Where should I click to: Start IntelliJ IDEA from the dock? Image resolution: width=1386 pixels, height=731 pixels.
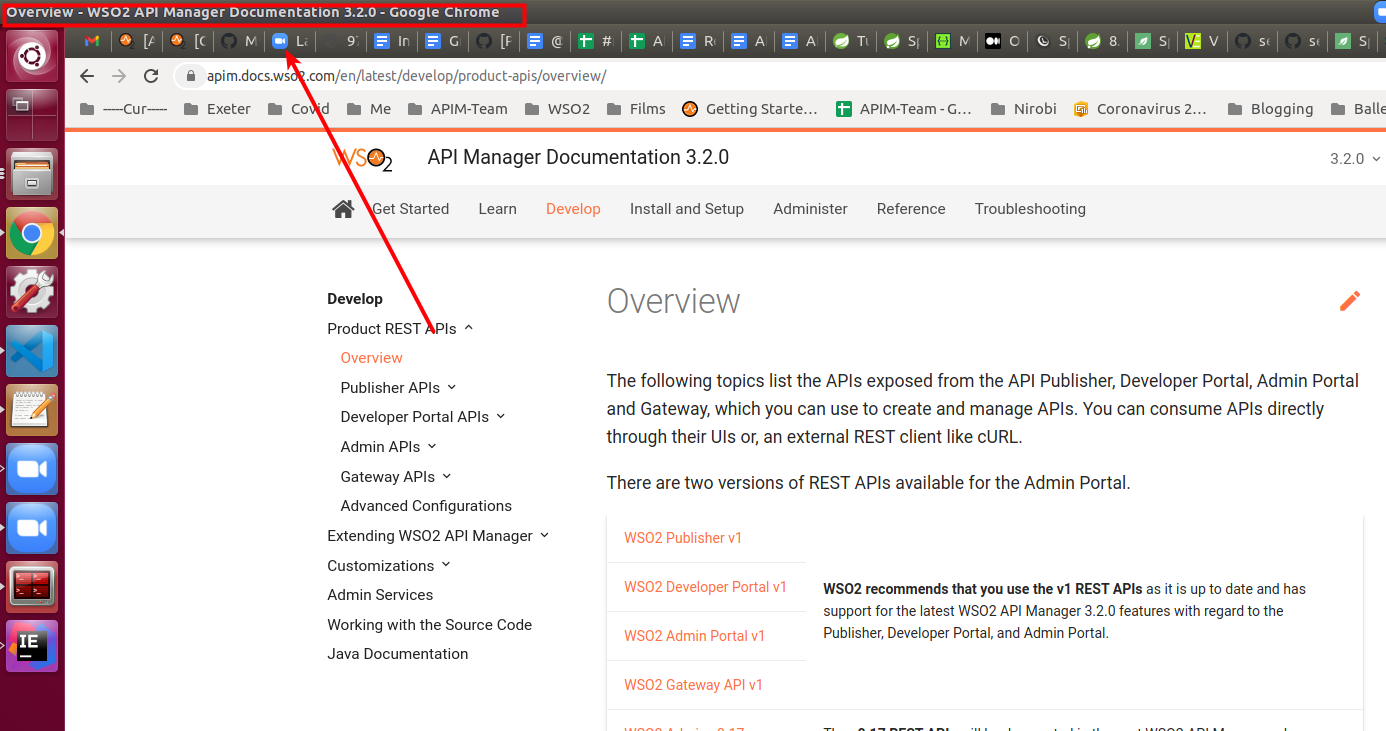click(32, 645)
